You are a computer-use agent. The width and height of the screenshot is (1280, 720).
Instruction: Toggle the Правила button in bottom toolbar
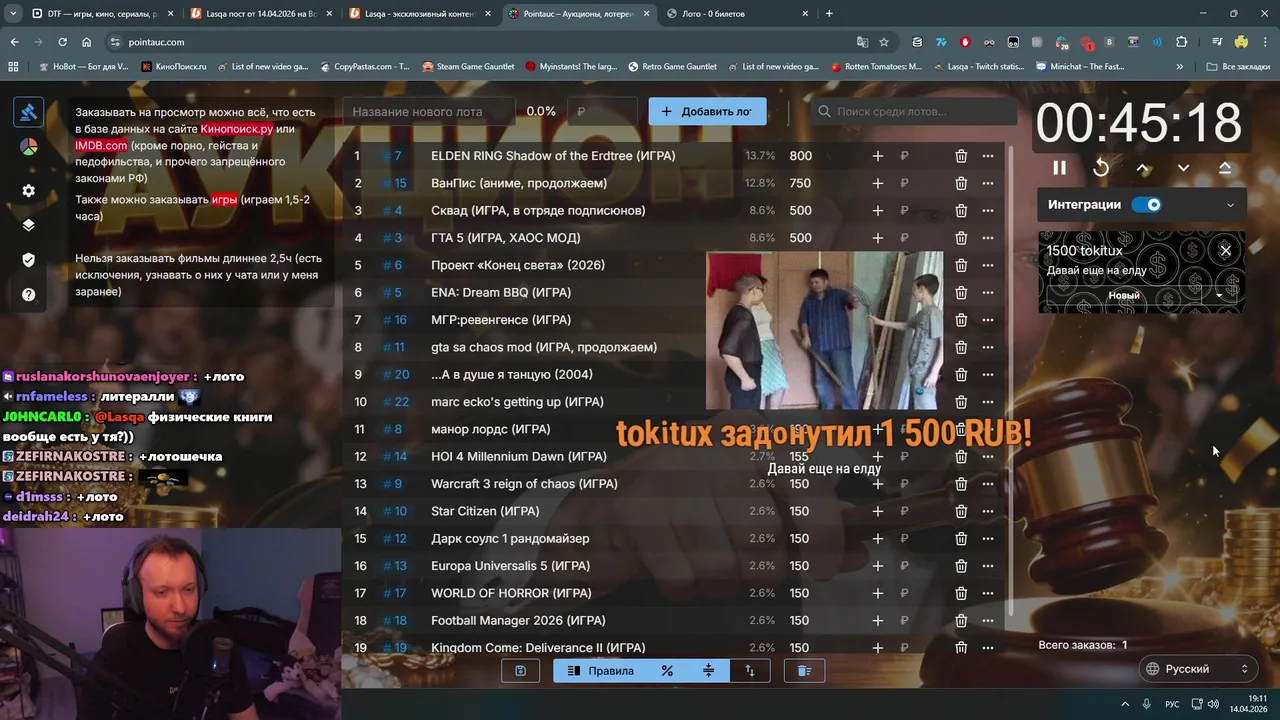601,671
